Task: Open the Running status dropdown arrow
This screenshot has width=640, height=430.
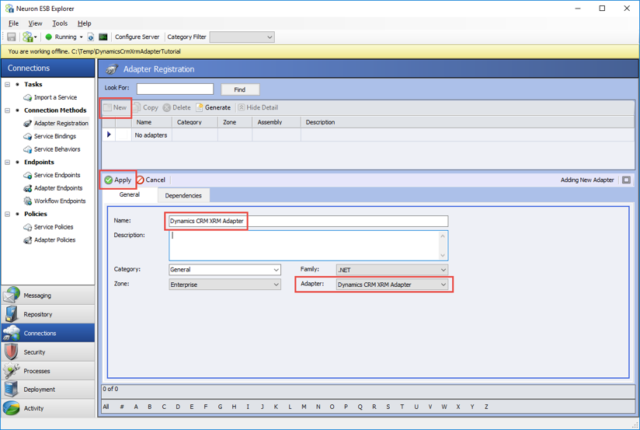Action: click(x=81, y=37)
